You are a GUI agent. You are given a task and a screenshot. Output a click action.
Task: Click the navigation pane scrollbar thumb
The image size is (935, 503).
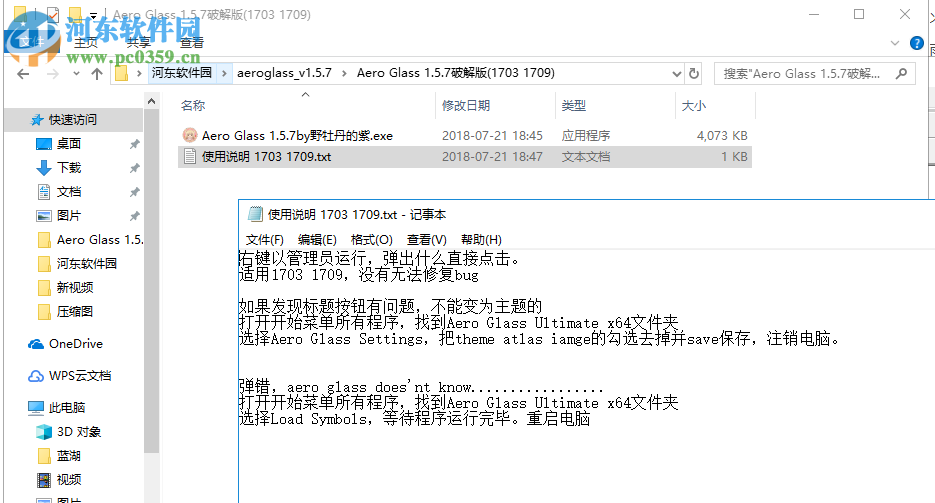pos(151,282)
